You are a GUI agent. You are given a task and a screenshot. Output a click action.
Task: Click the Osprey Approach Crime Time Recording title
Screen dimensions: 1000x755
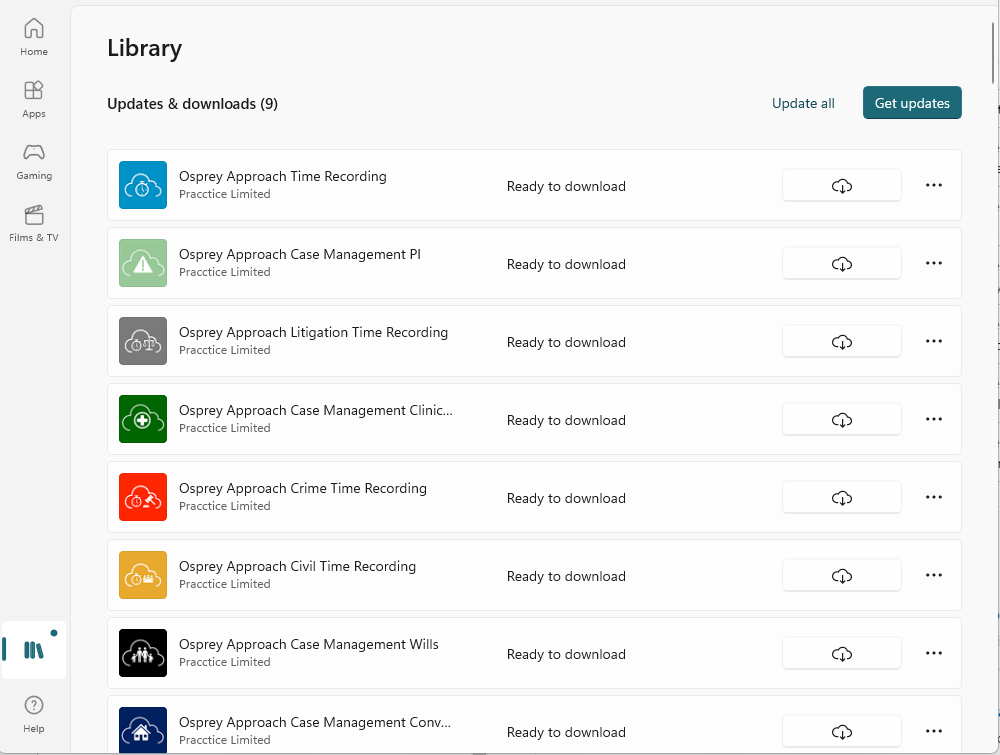coord(303,488)
